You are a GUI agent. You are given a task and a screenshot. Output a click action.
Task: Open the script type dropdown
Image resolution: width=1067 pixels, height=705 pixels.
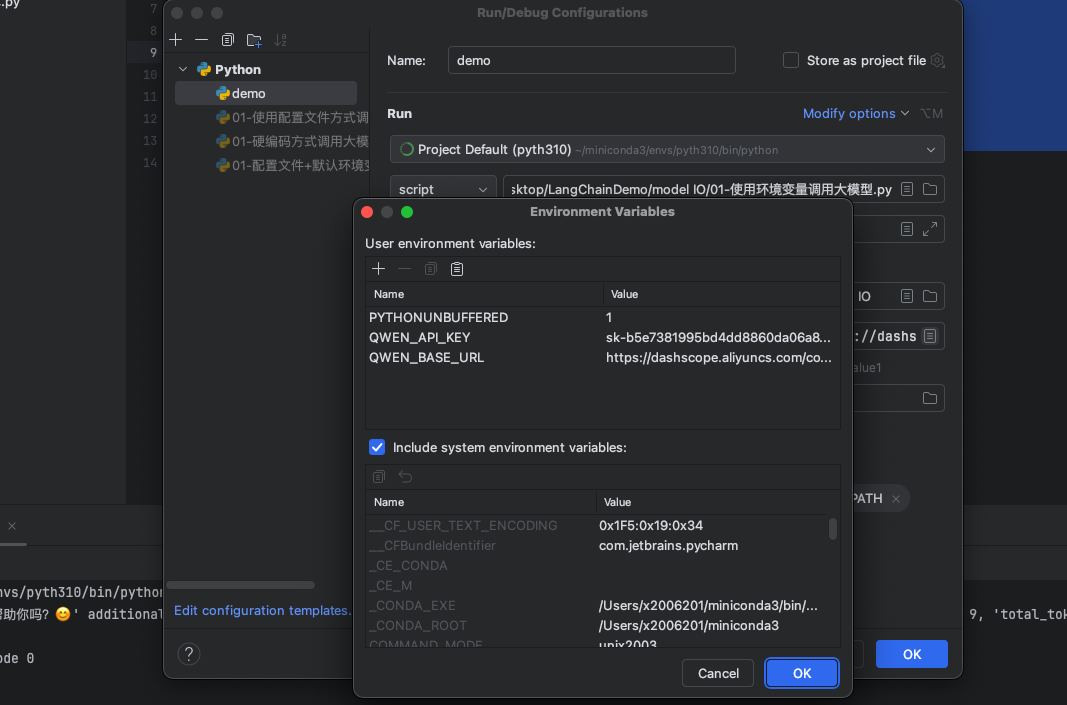[x=442, y=189]
